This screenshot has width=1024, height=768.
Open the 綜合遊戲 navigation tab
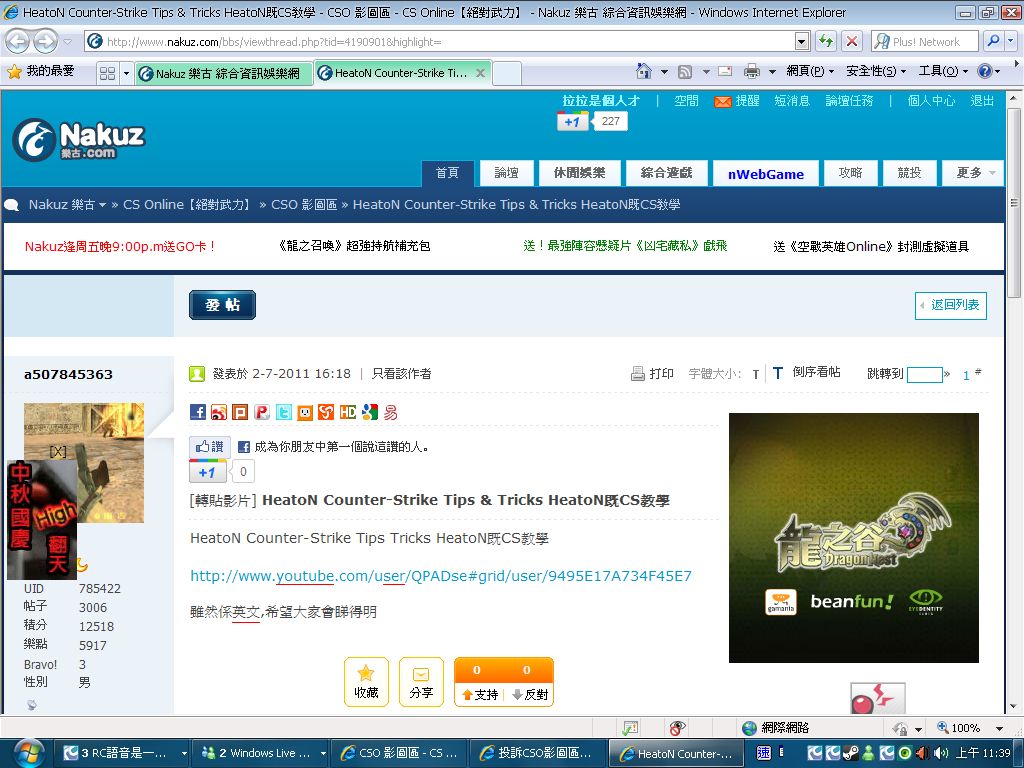667,173
